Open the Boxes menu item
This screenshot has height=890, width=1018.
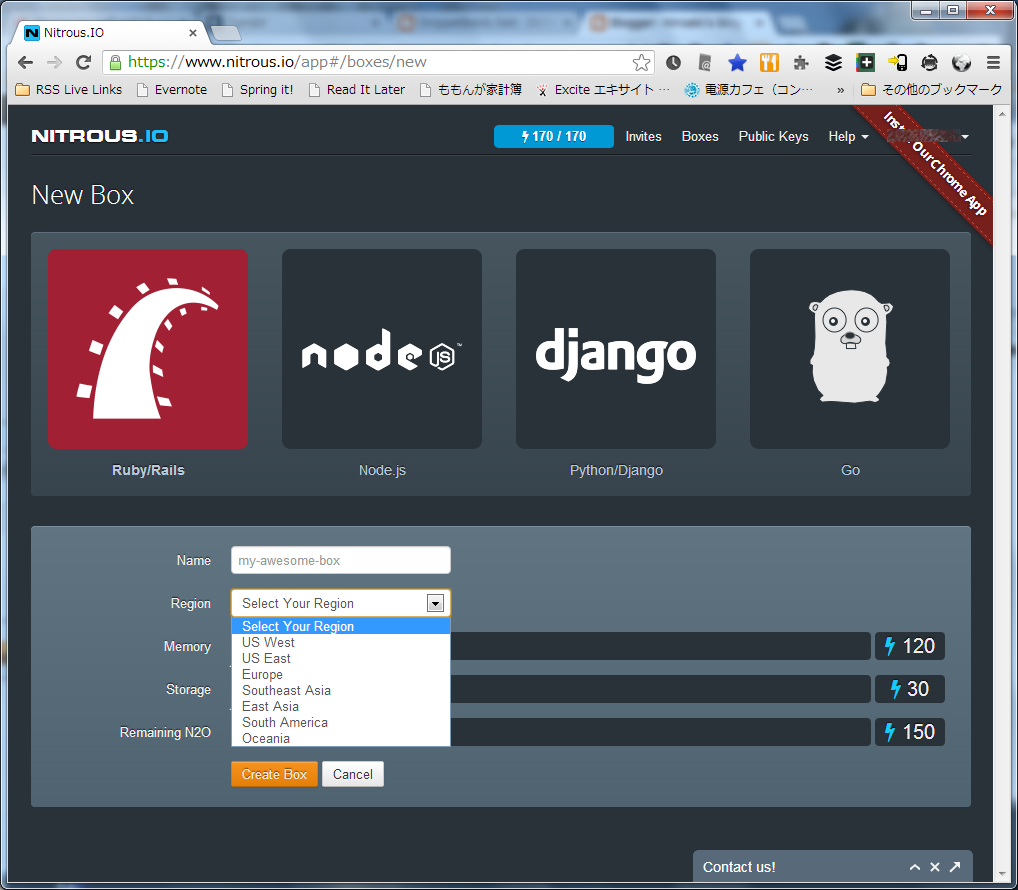(700, 136)
